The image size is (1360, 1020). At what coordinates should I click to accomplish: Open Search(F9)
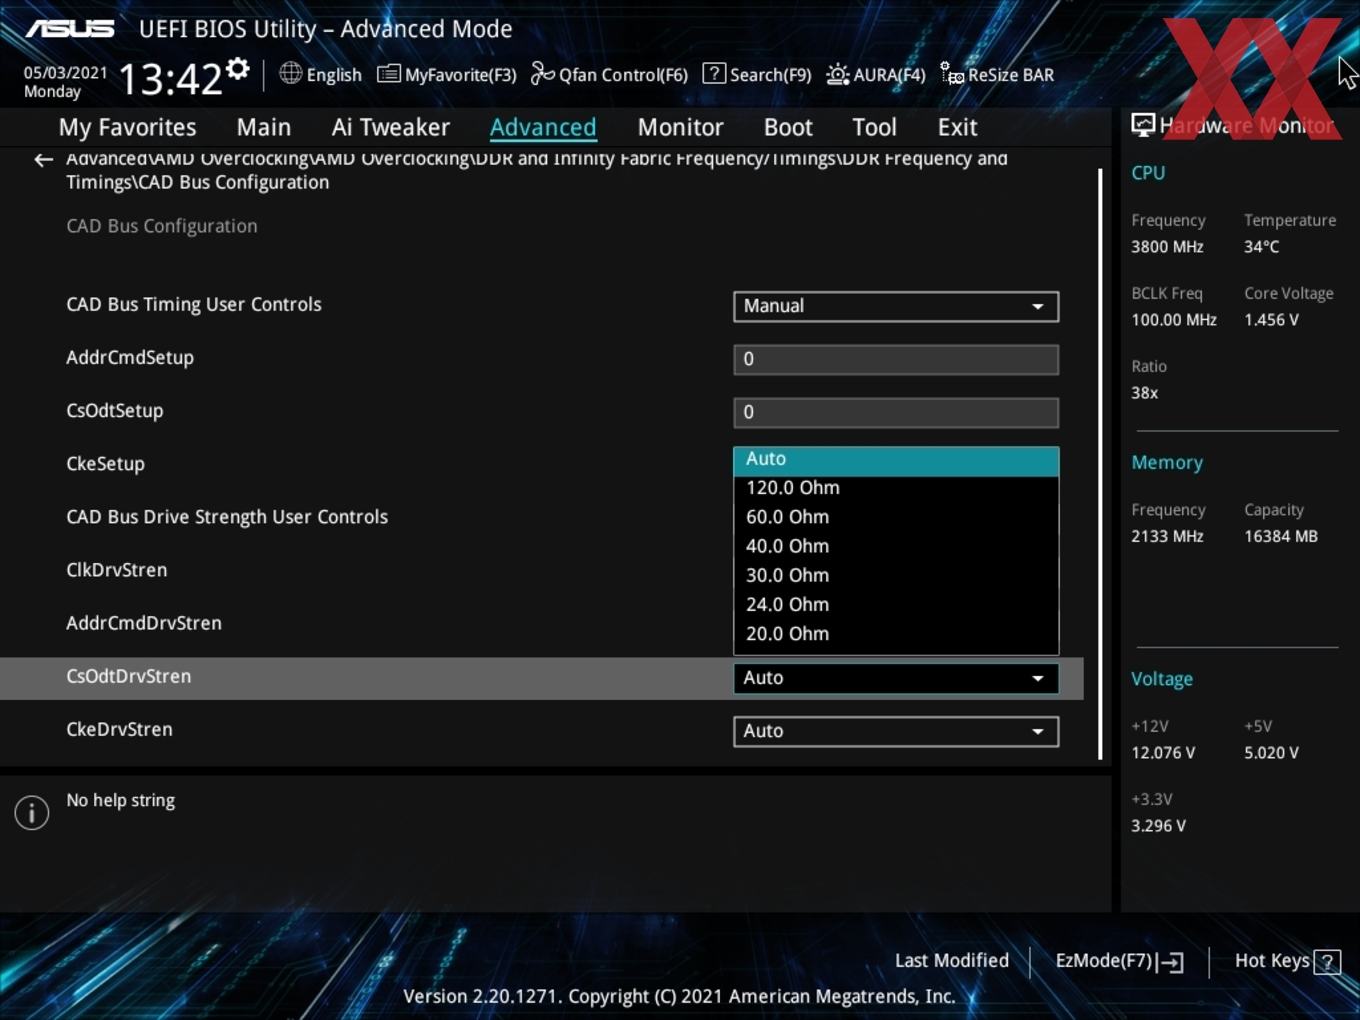click(757, 74)
